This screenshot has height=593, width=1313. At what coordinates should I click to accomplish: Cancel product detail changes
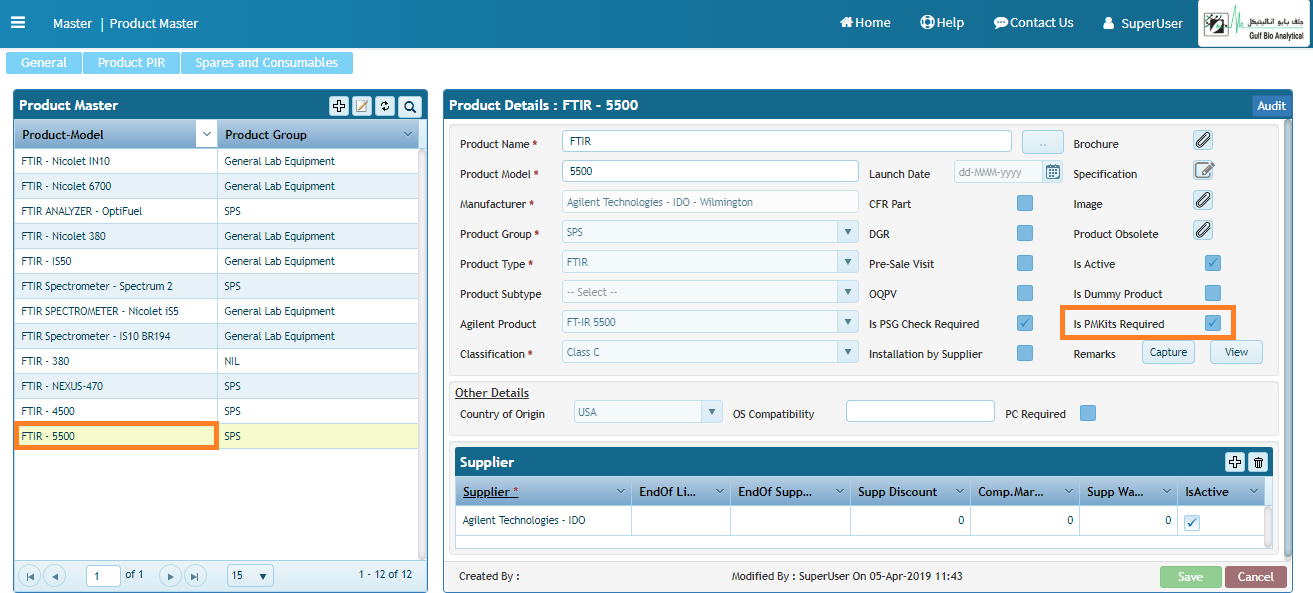pos(1256,577)
